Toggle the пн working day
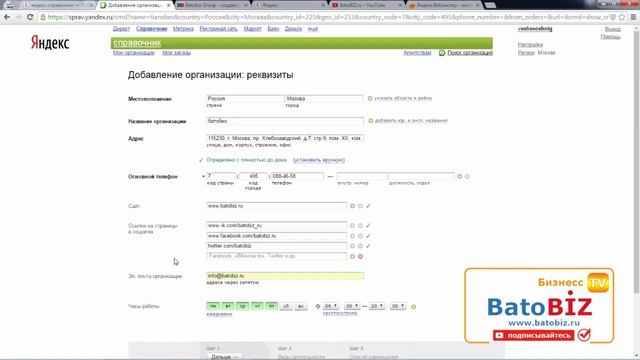640x360 pixels. coord(213,306)
